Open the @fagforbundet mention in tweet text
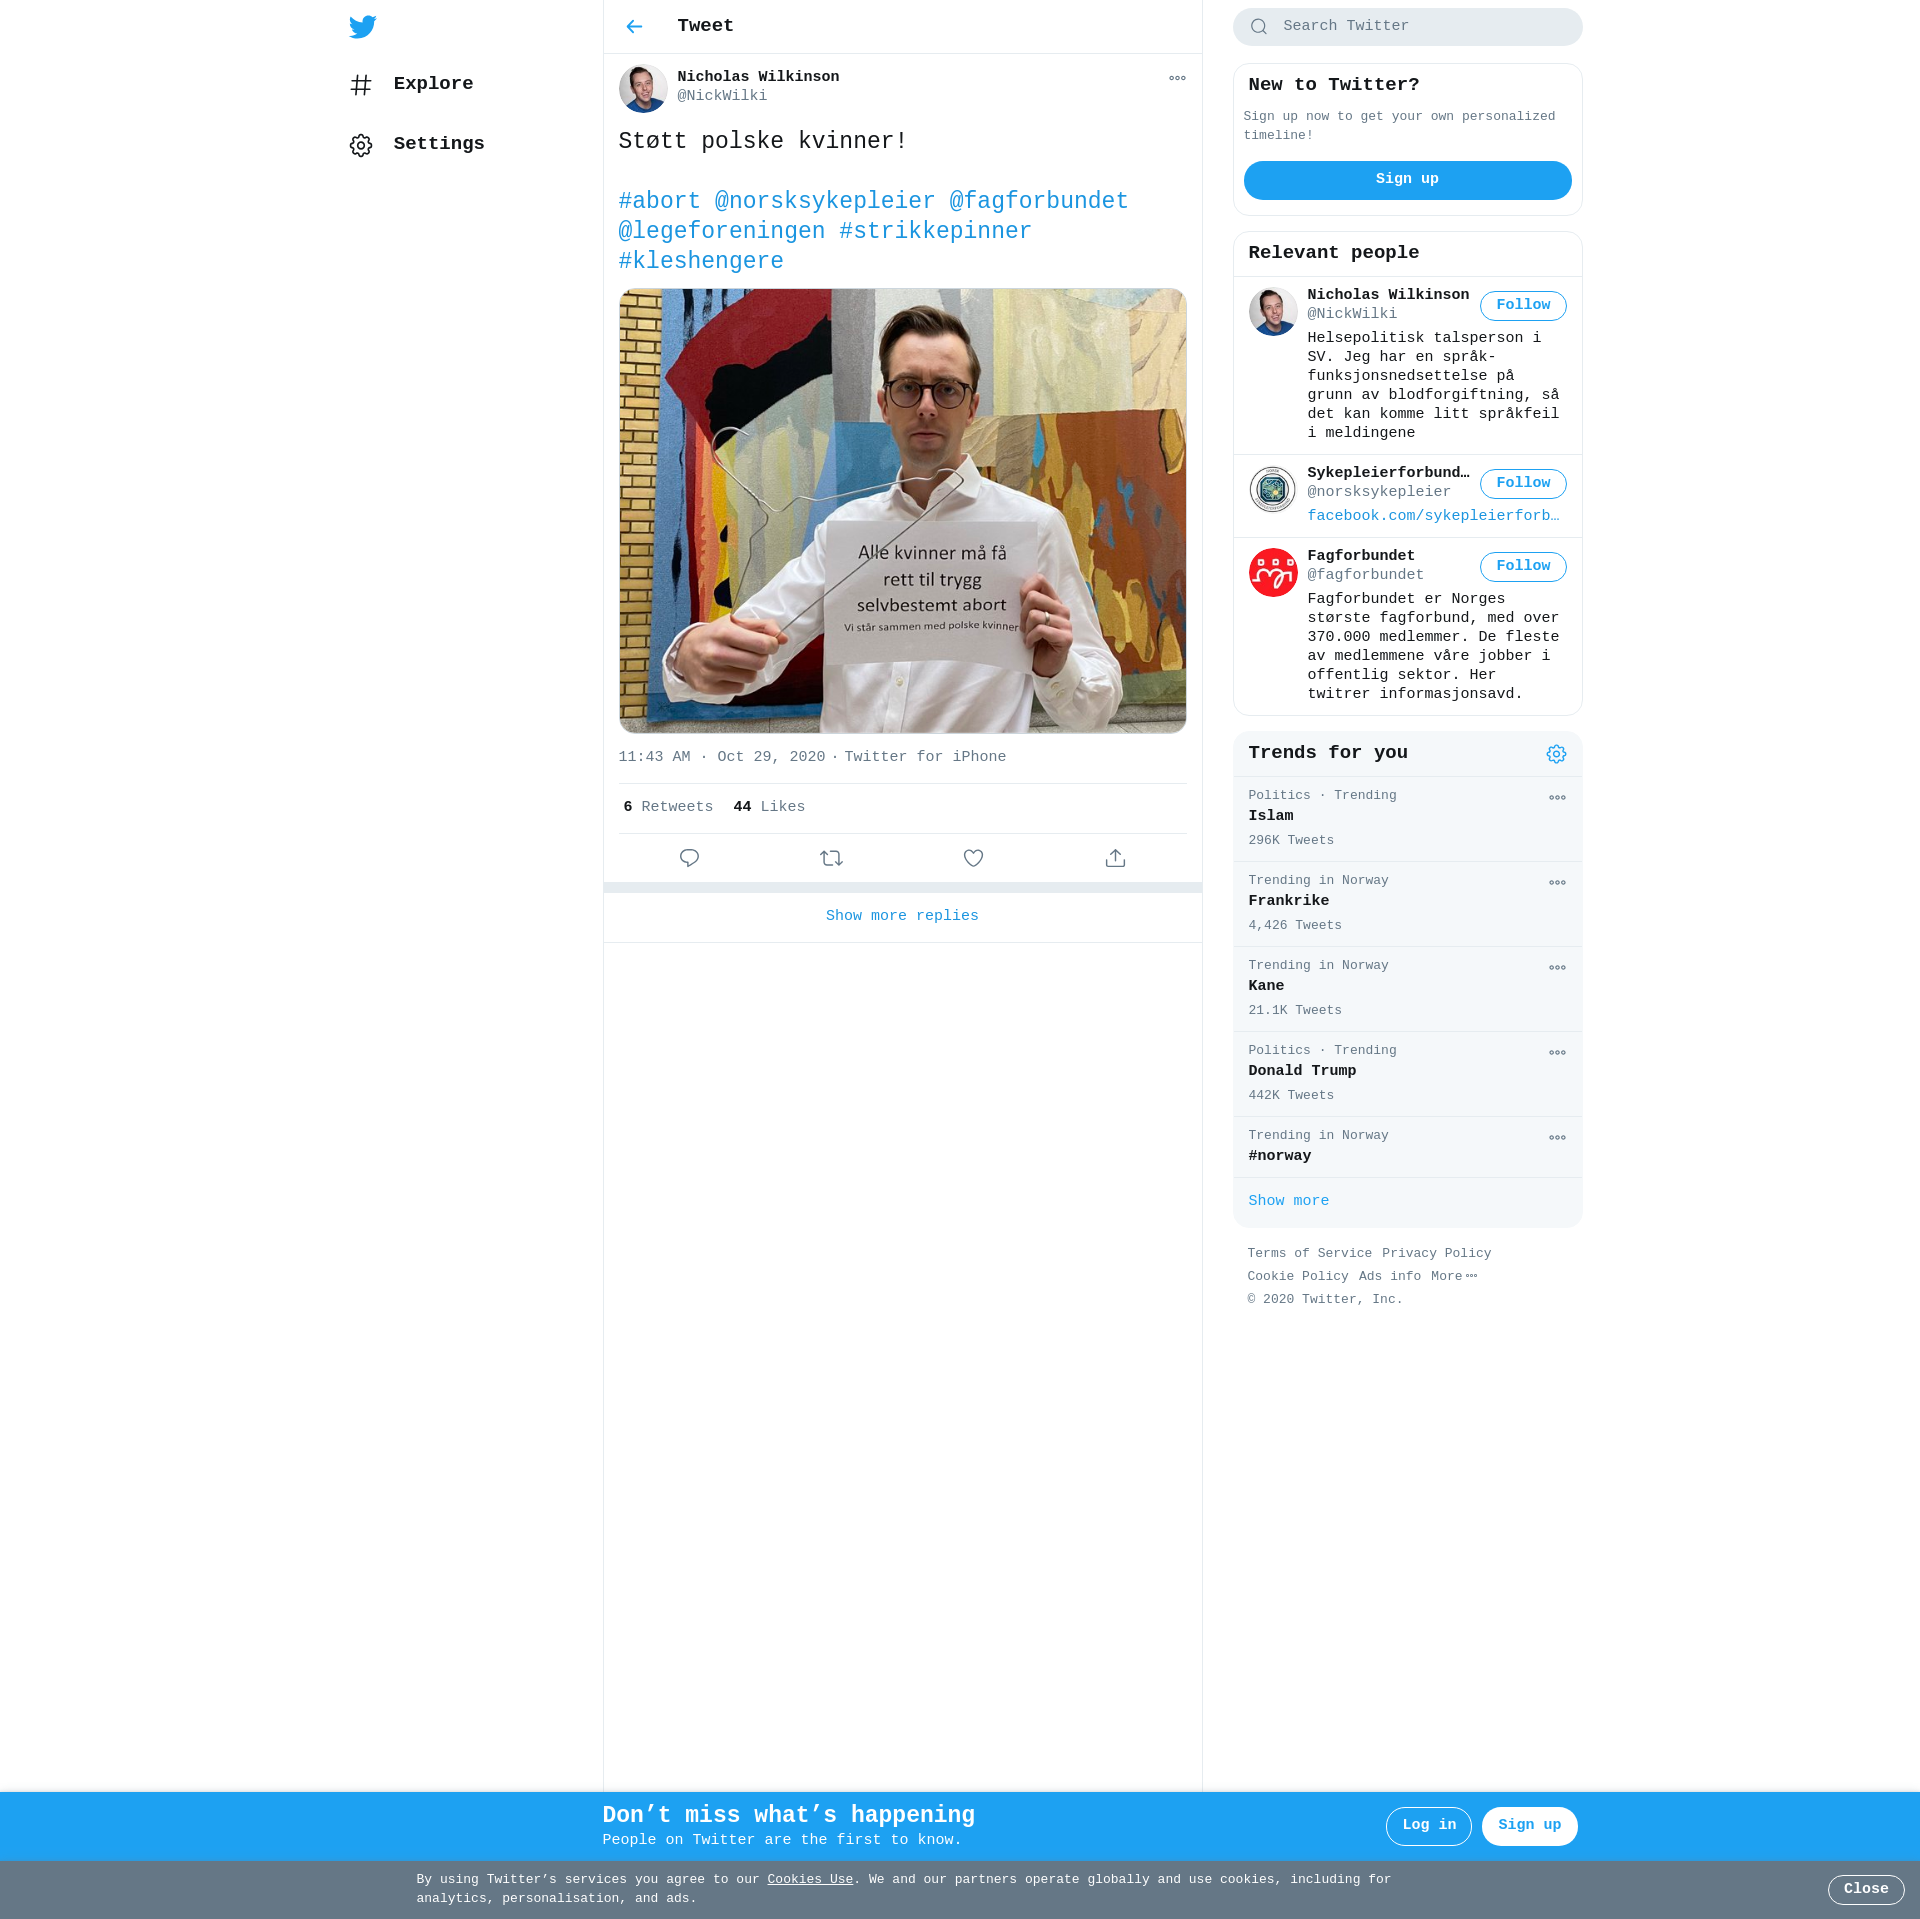 pyautogui.click(x=1038, y=201)
